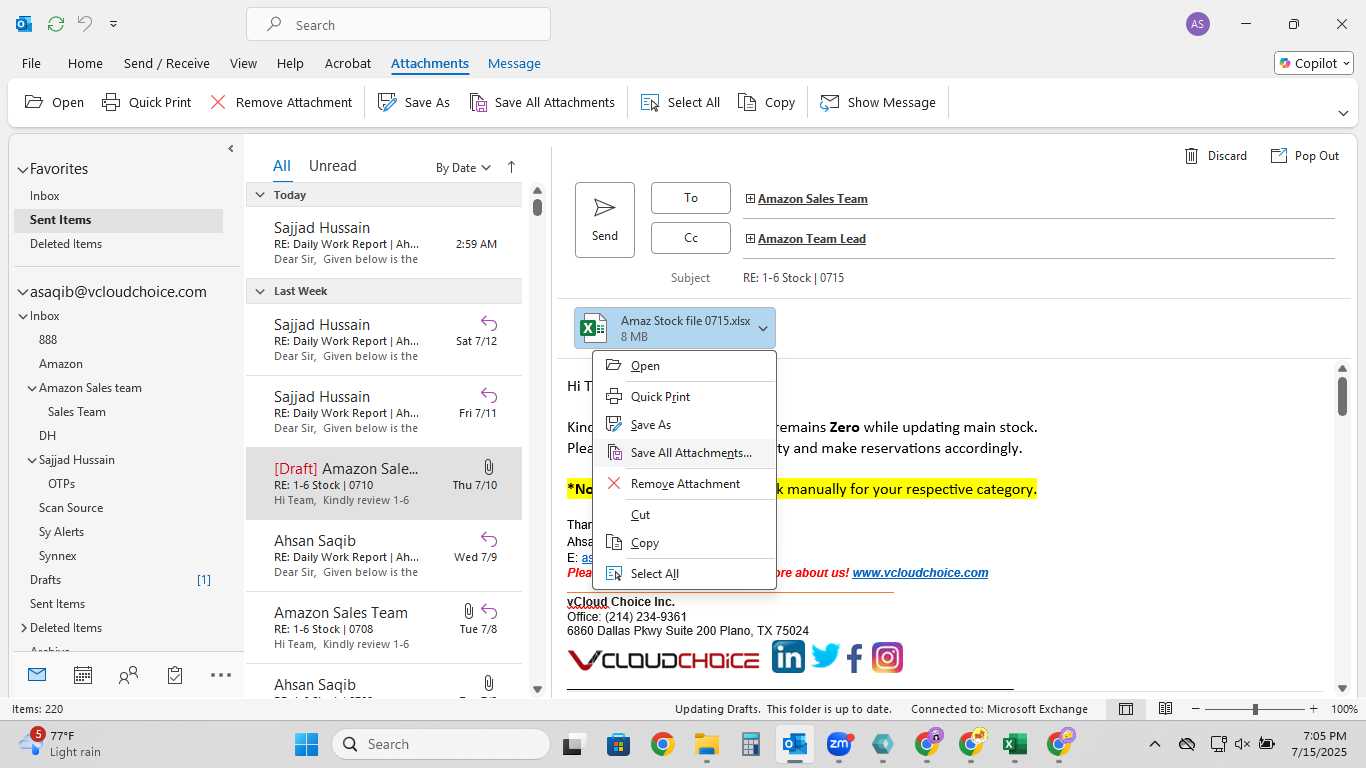The width and height of the screenshot is (1366, 768).
Task: Open the Copilot dropdown button
Action: 1313,63
